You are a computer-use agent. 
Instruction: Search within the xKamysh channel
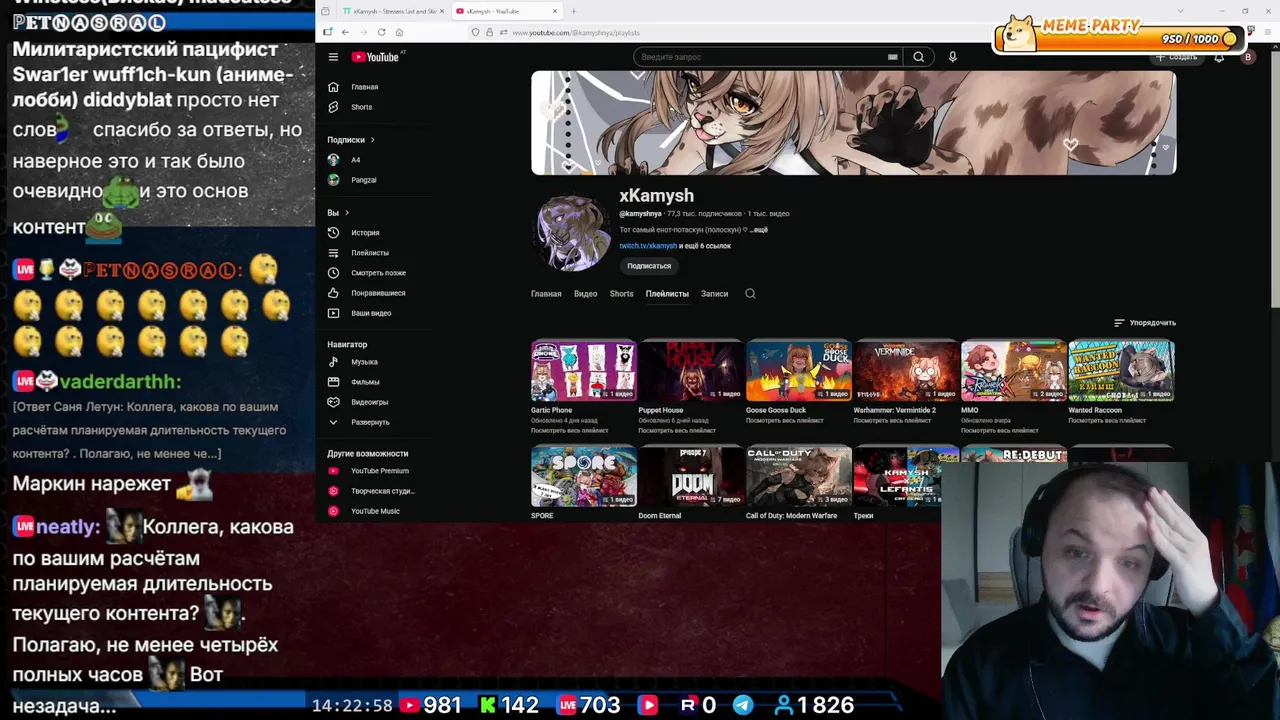point(750,294)
